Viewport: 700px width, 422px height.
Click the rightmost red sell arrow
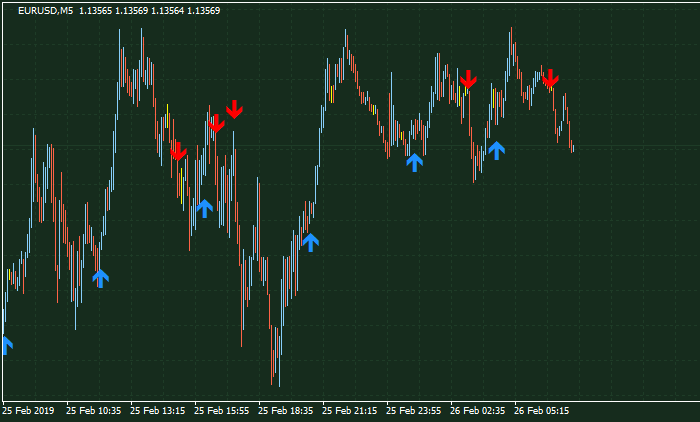click(550, 78)
